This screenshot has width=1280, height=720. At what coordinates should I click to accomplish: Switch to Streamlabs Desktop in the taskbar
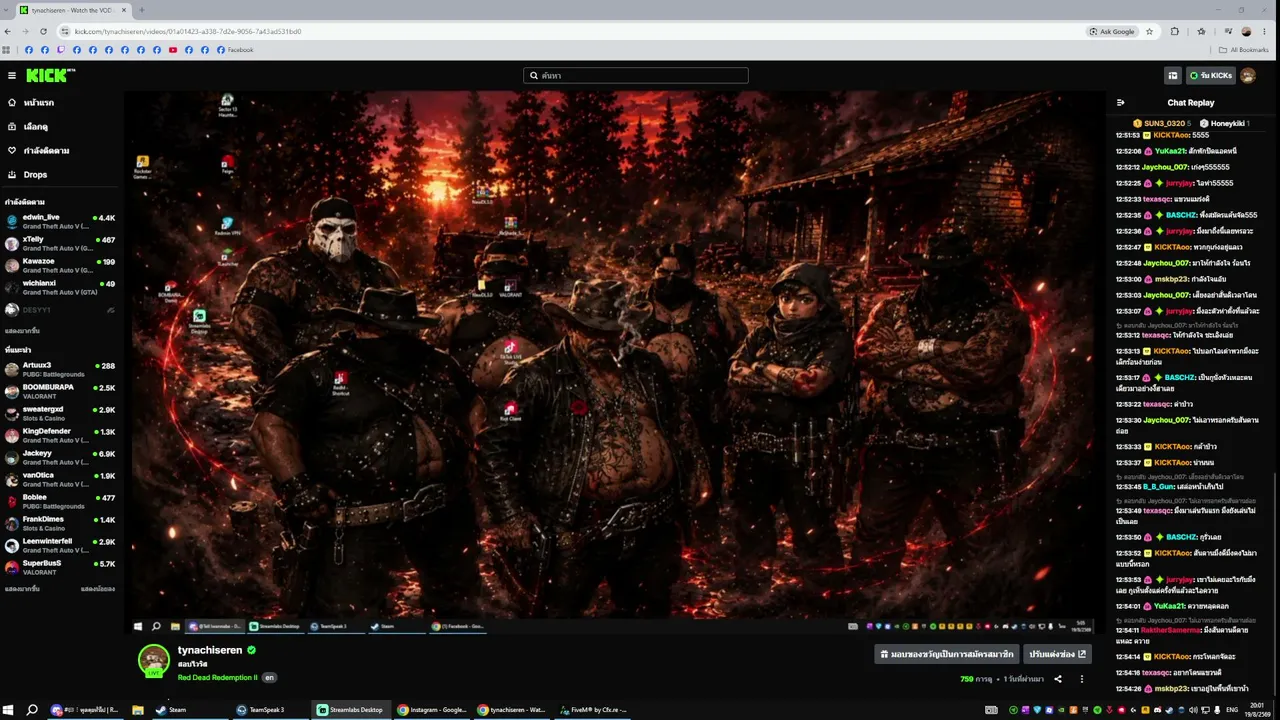[x=350, y=710]
